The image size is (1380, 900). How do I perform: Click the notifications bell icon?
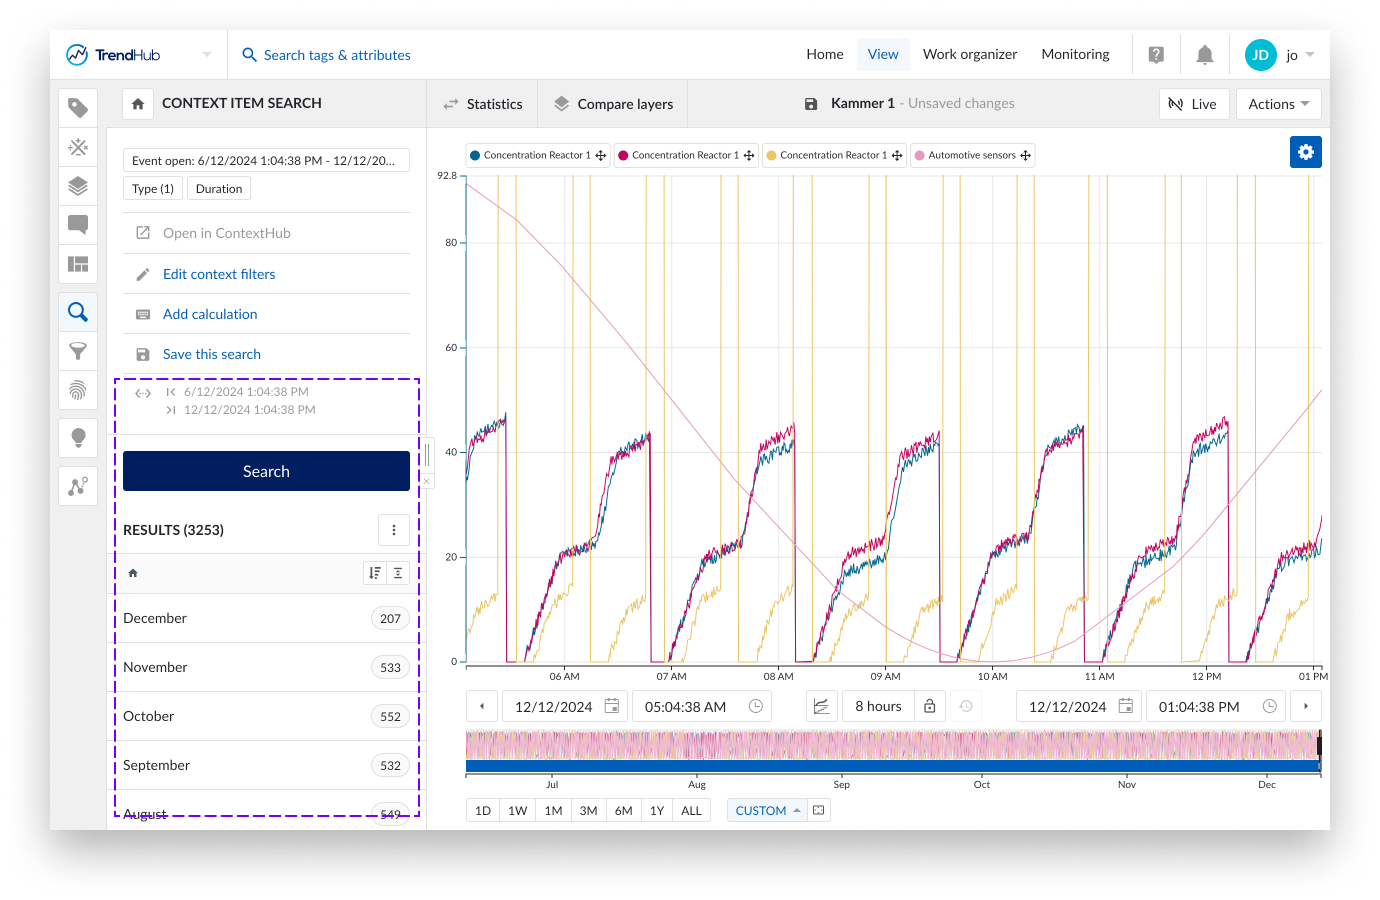pos(1205,55)
